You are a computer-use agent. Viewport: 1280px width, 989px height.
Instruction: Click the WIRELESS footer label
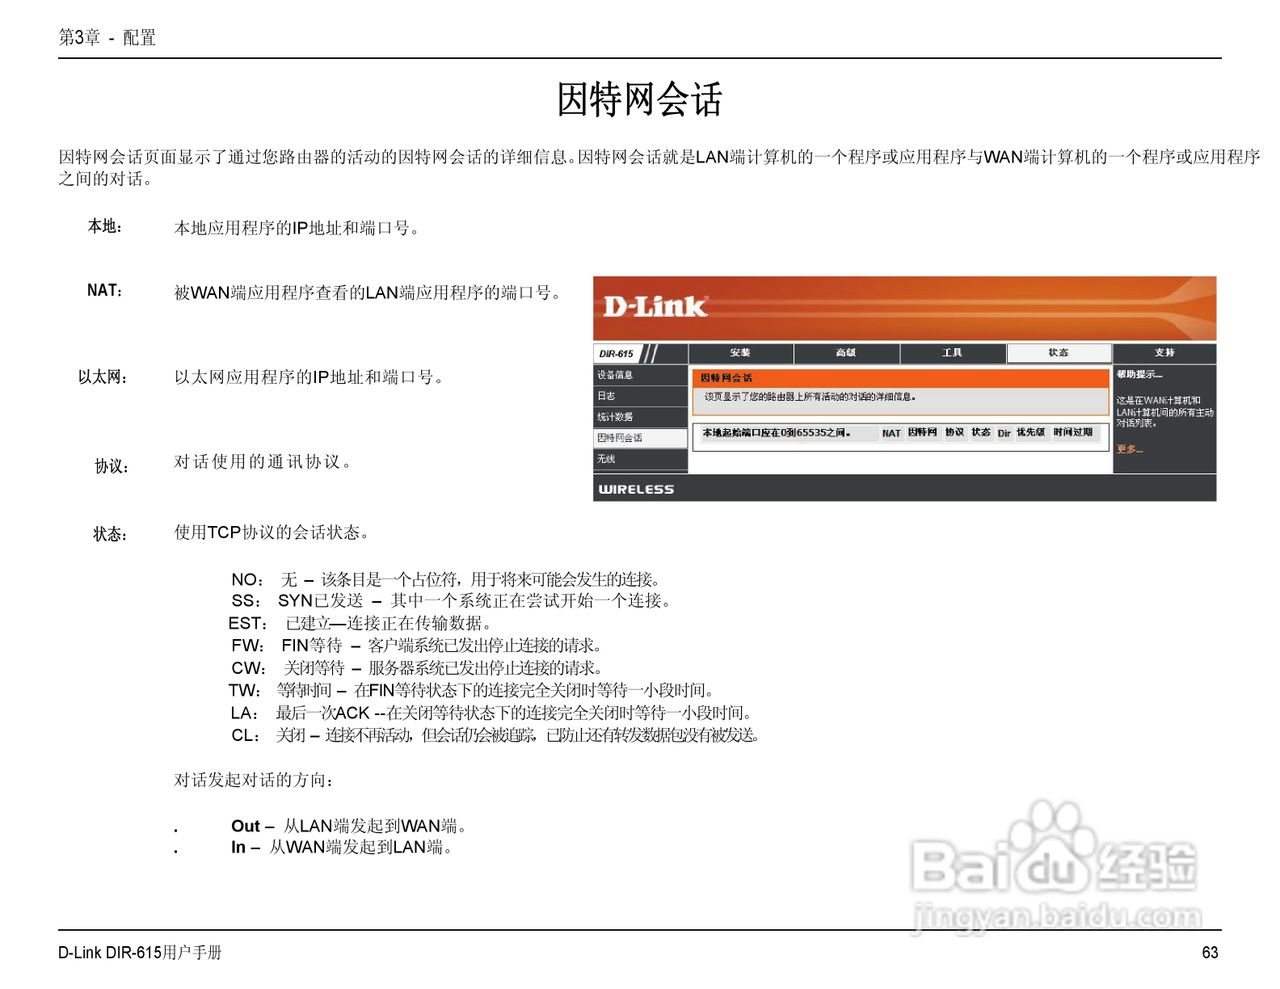point(636,489)
